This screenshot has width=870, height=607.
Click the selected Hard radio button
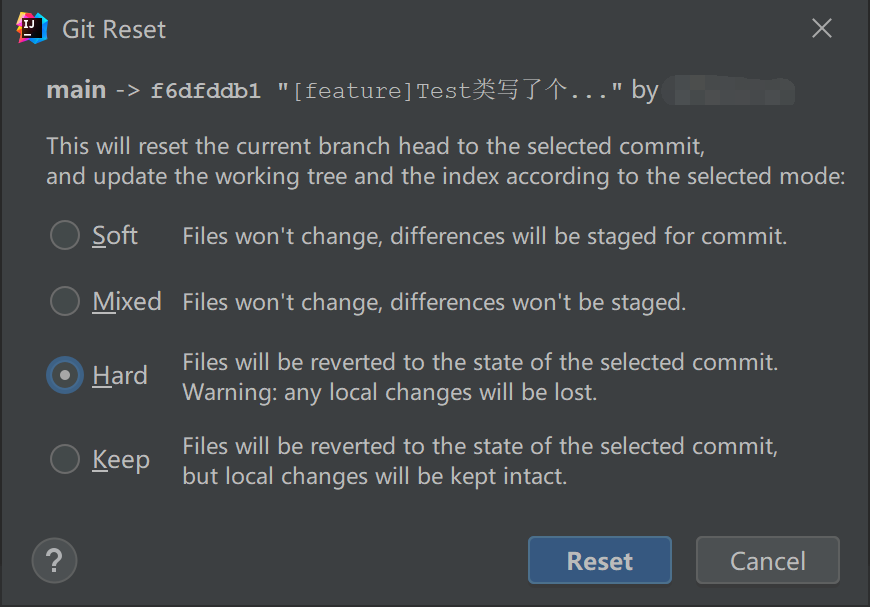click(65, 376)
